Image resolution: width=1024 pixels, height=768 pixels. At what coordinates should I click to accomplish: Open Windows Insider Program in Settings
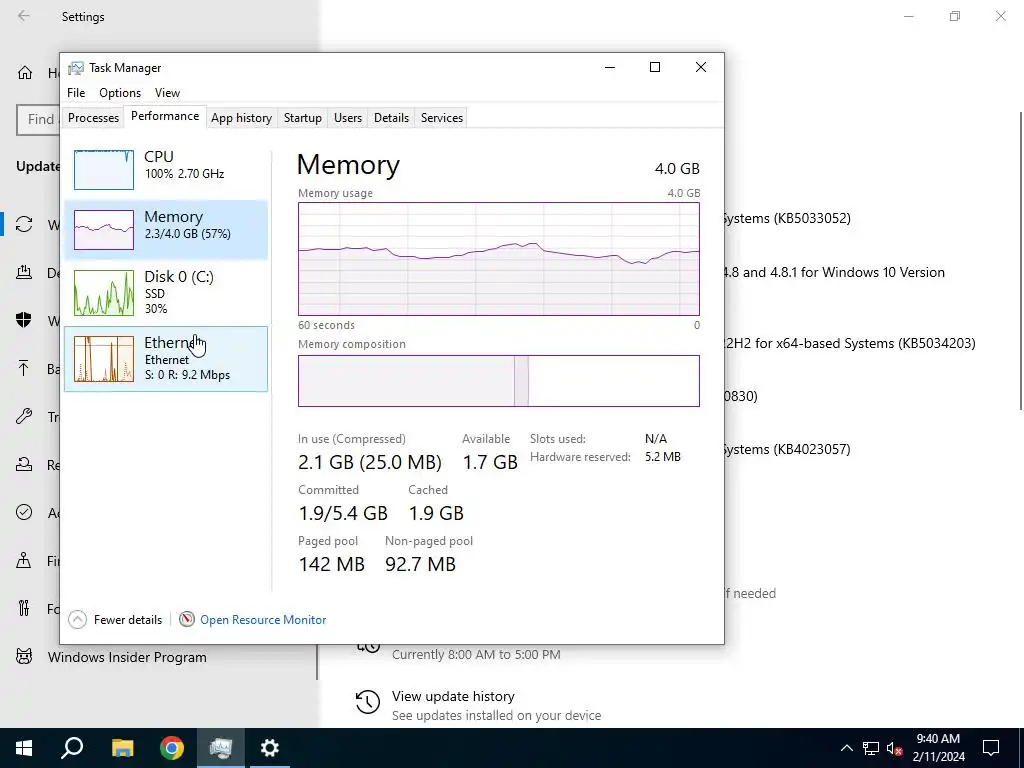click(x=127, y=657)
